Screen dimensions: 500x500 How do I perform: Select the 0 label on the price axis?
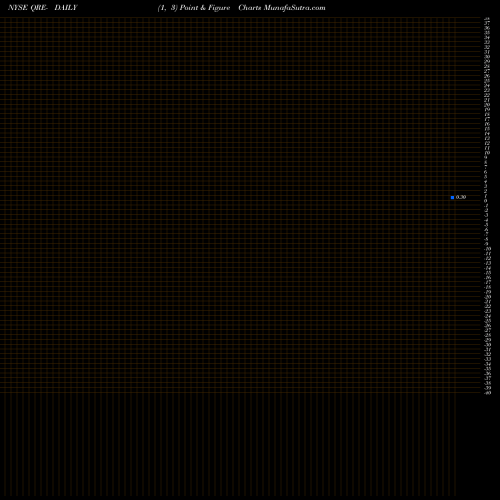pyautogui.click(x=486, y=200)
